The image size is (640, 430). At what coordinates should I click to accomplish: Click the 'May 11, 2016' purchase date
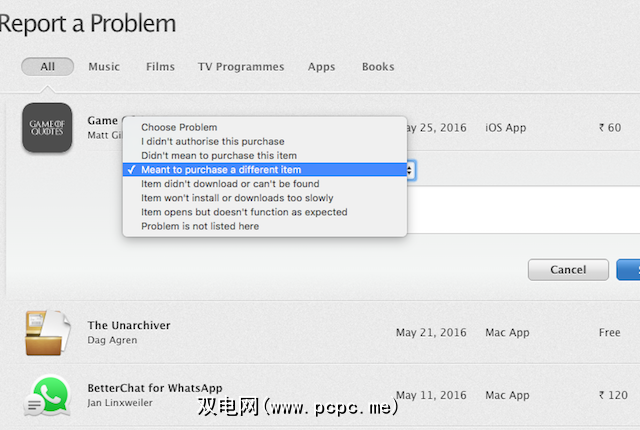point(431,395)
